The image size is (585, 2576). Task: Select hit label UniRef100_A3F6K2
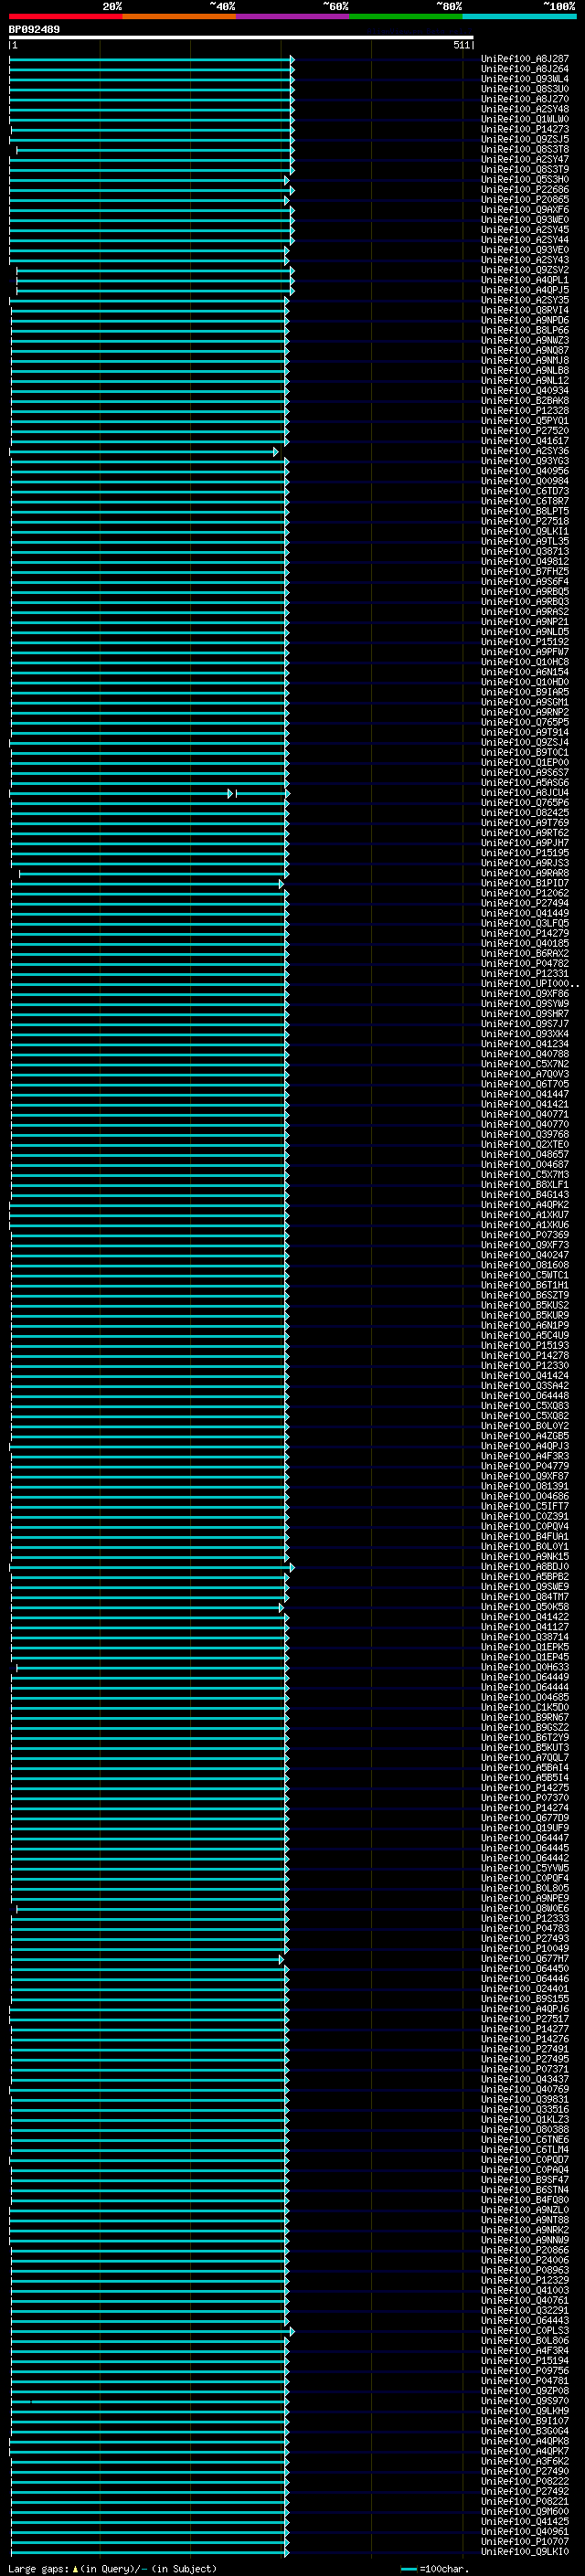tap(524, 2460)
